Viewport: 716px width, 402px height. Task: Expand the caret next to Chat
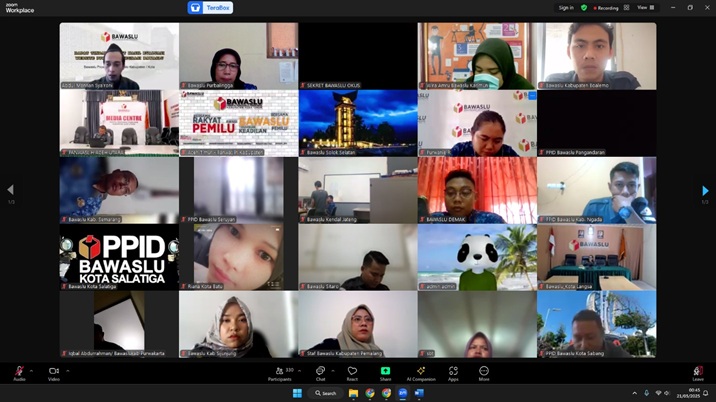(332, 370)
